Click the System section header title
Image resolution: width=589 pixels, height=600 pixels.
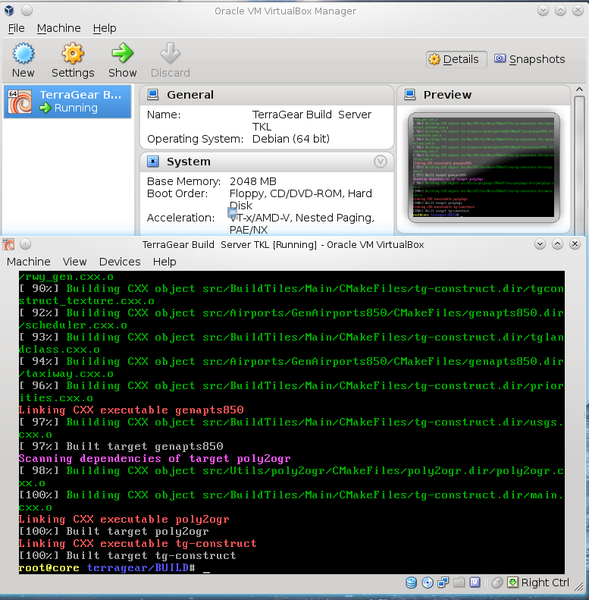(x=188, y=161)
